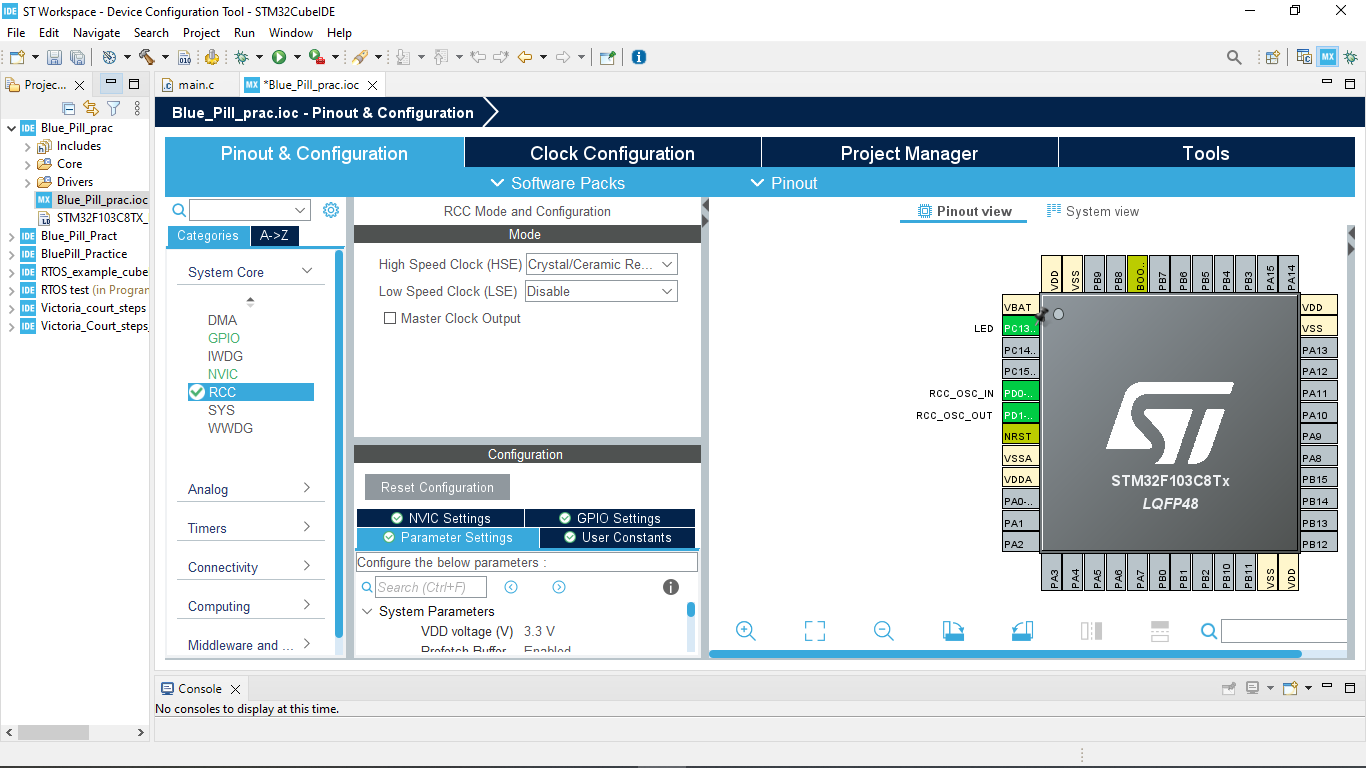Open the Project menu
Image resolution: width=1366 pixels, height=768 pixels.
tap(201, 32)
